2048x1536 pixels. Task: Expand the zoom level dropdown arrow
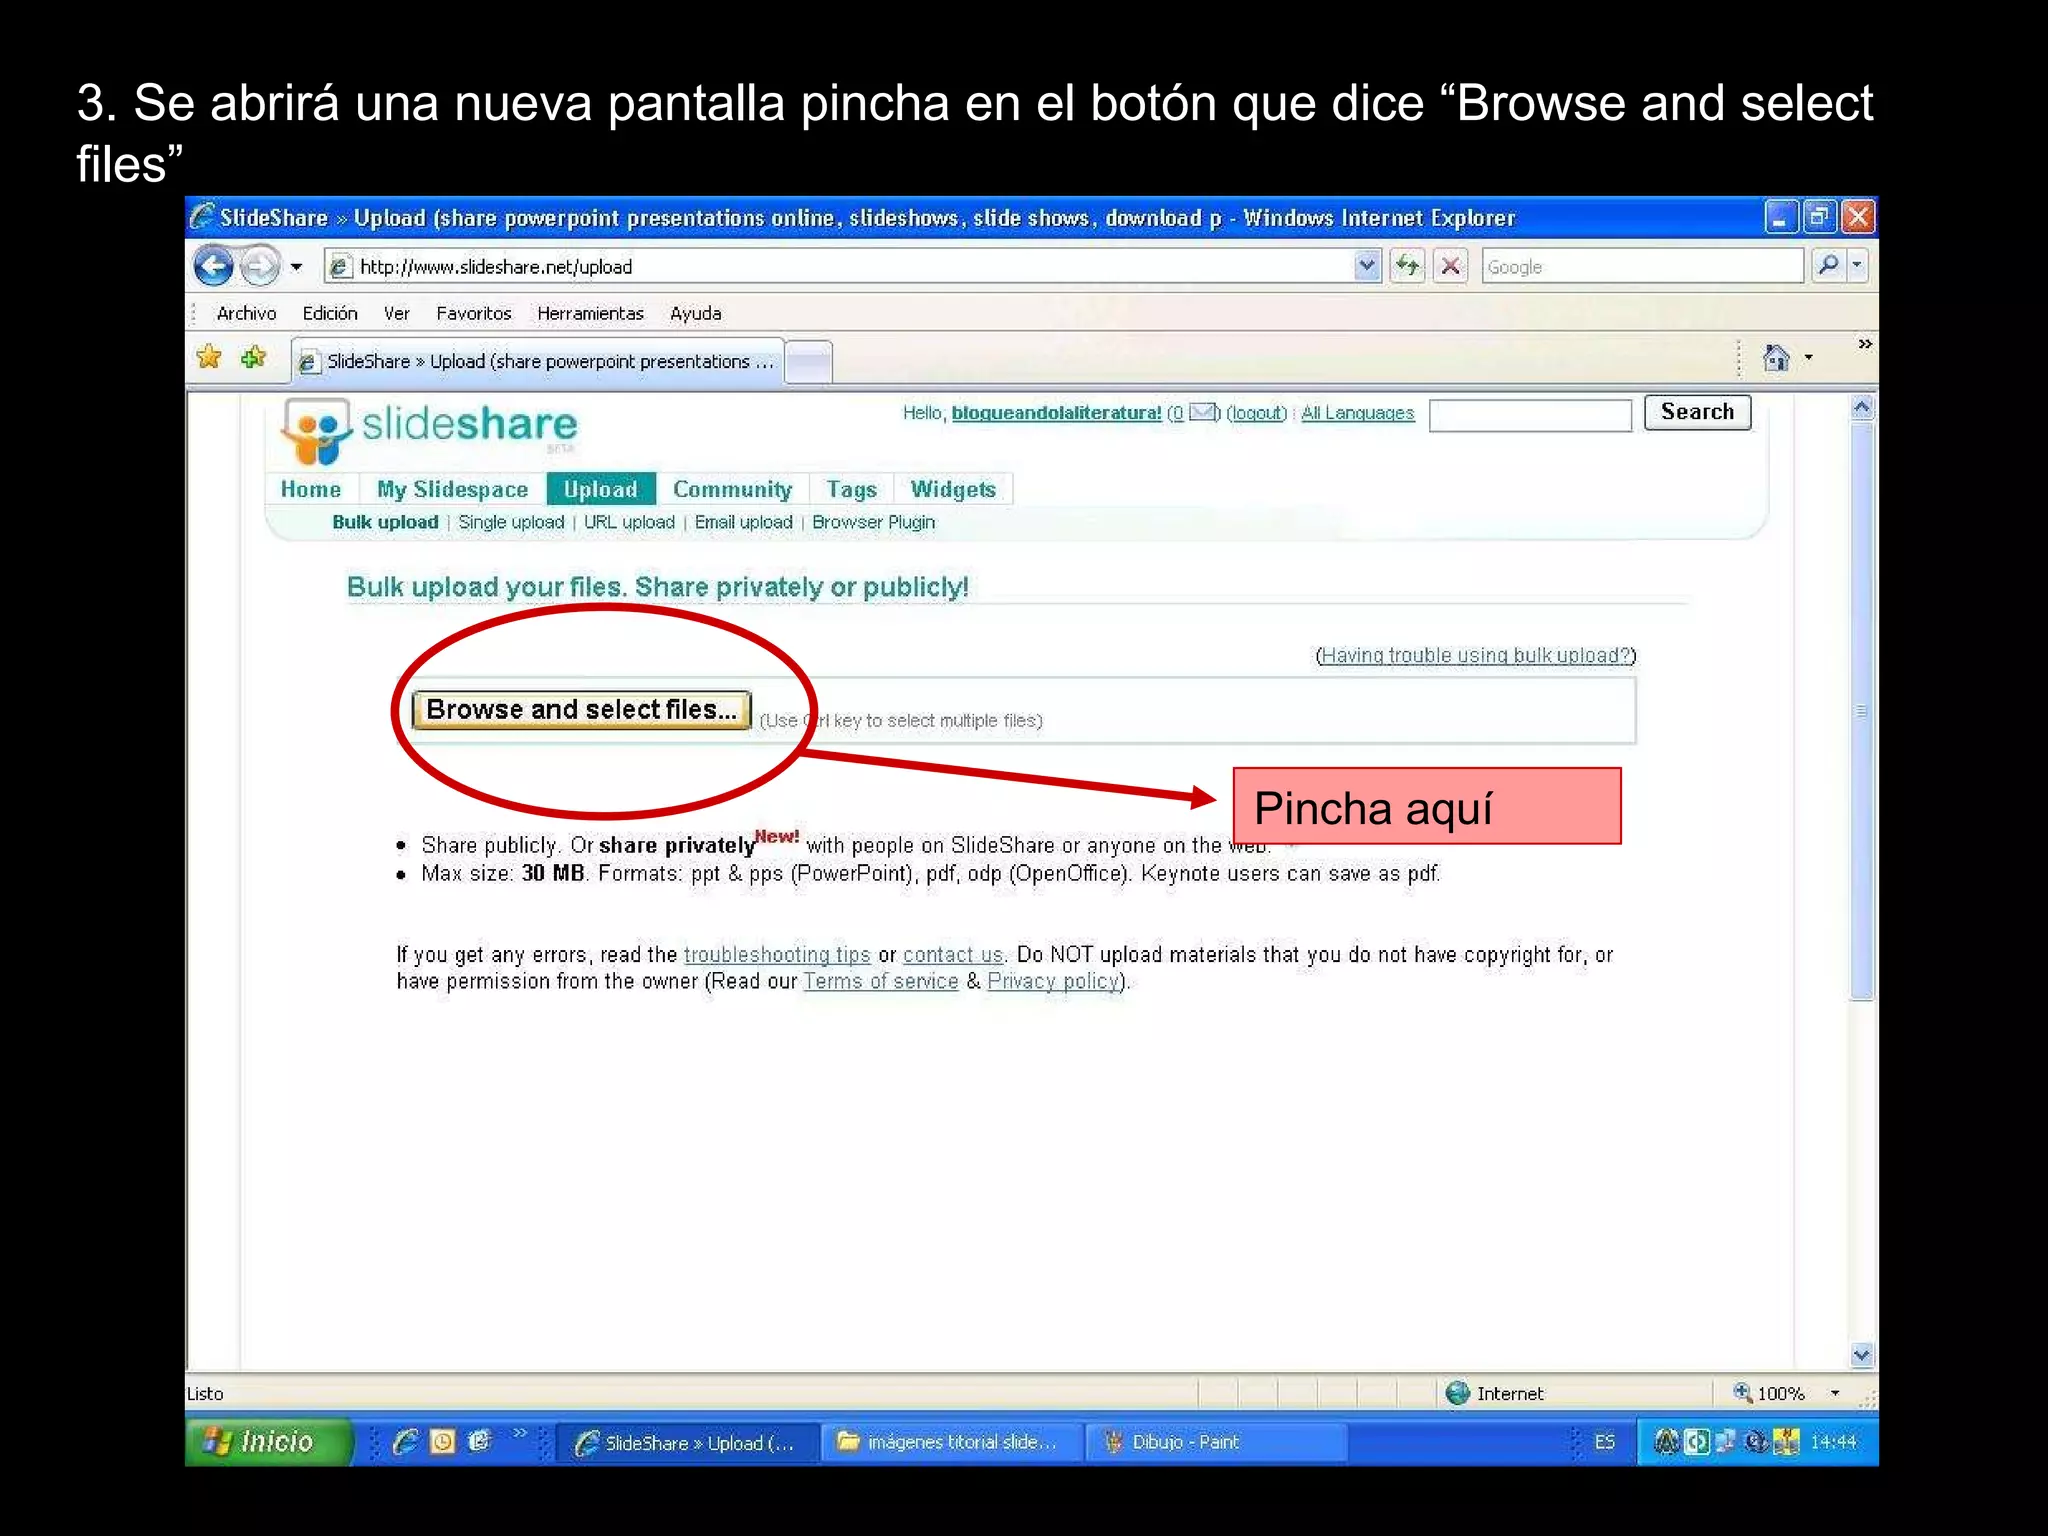click(1834, 1393)
